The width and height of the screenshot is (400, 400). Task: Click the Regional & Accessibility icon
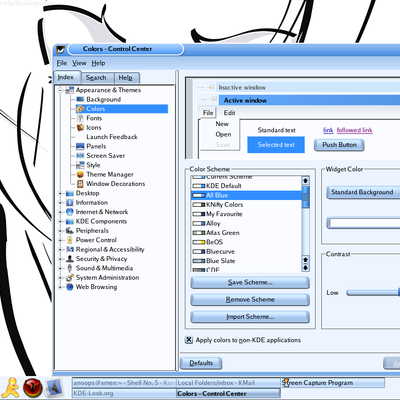pos(69,249)
